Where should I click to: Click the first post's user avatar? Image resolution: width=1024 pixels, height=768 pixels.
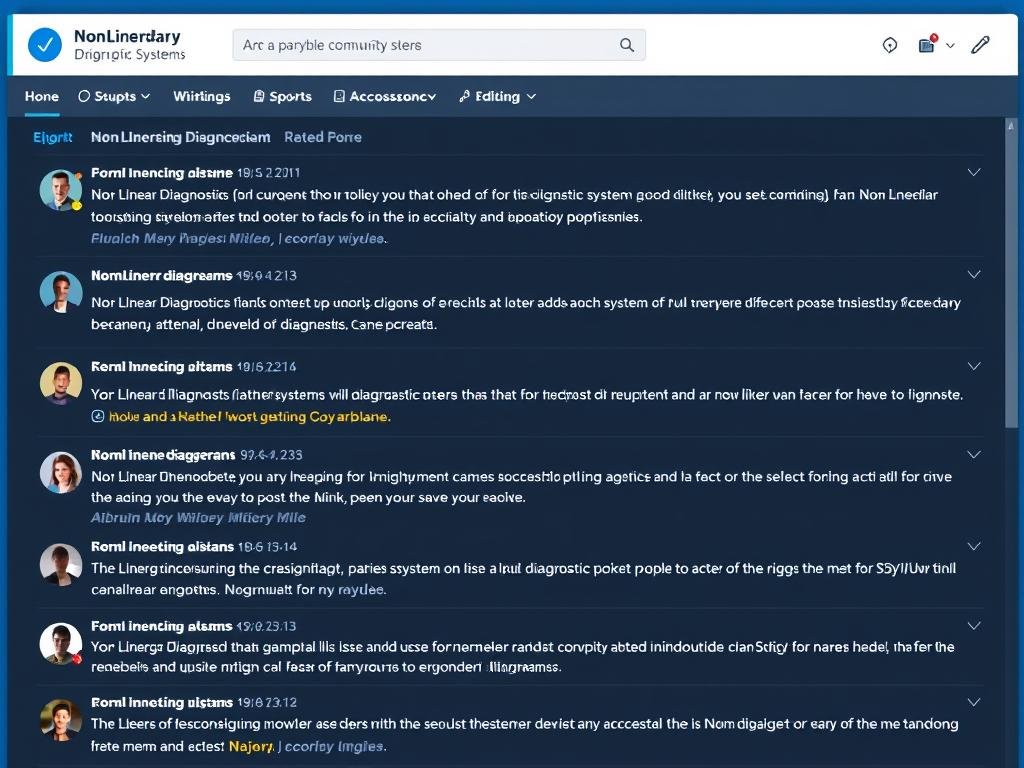[x=60, y=190]
